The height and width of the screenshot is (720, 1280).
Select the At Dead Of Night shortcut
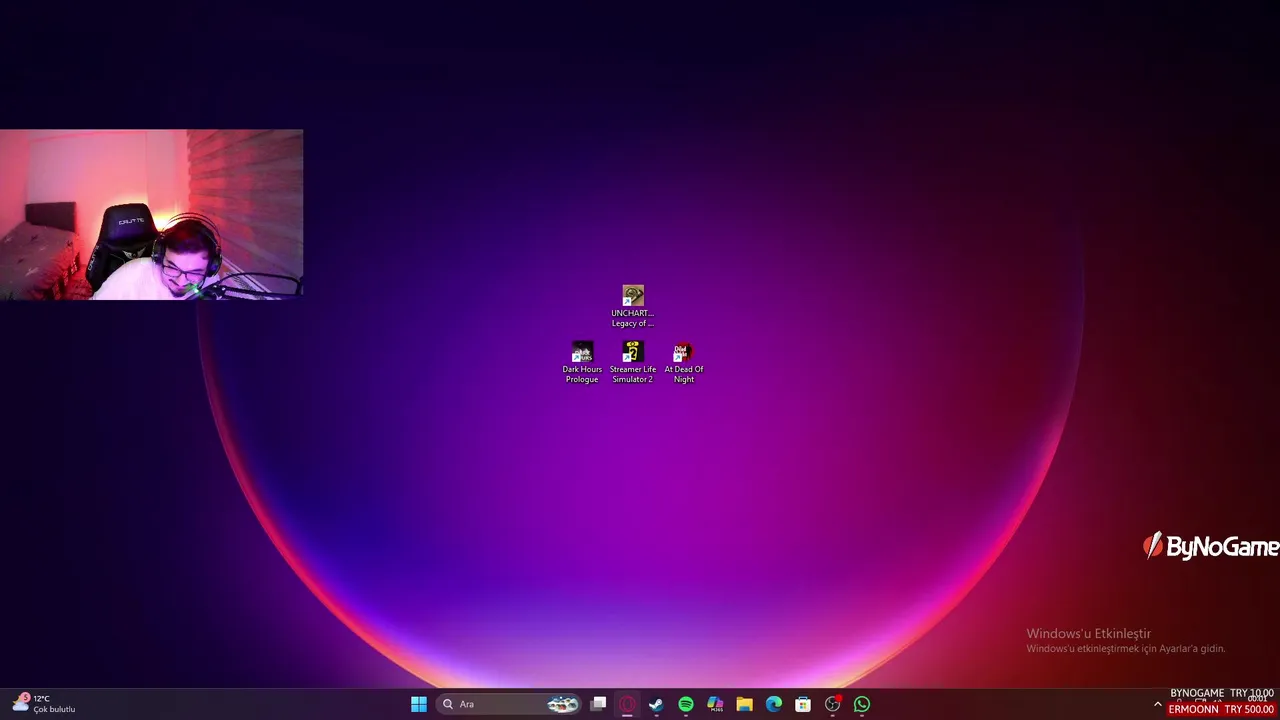coord(684,362)
